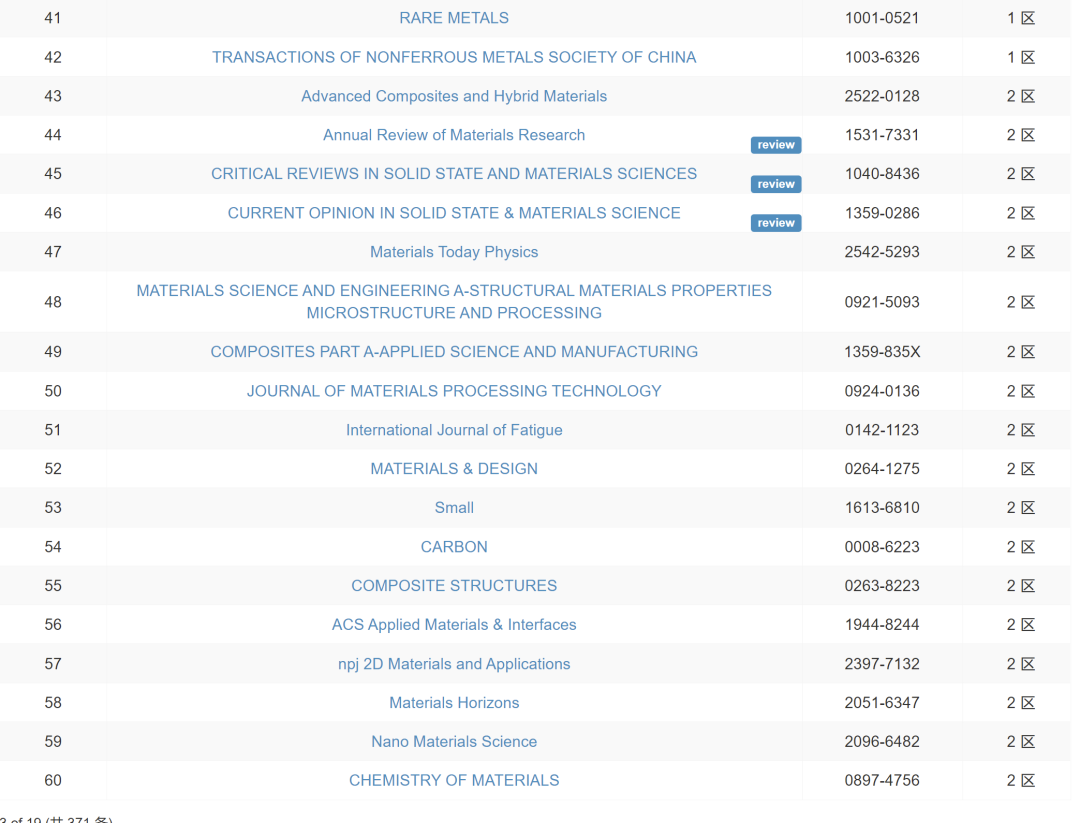Click Advanced Composites and Hybrid Materials link
1080x823 pixels.
(x=454, y=96)
